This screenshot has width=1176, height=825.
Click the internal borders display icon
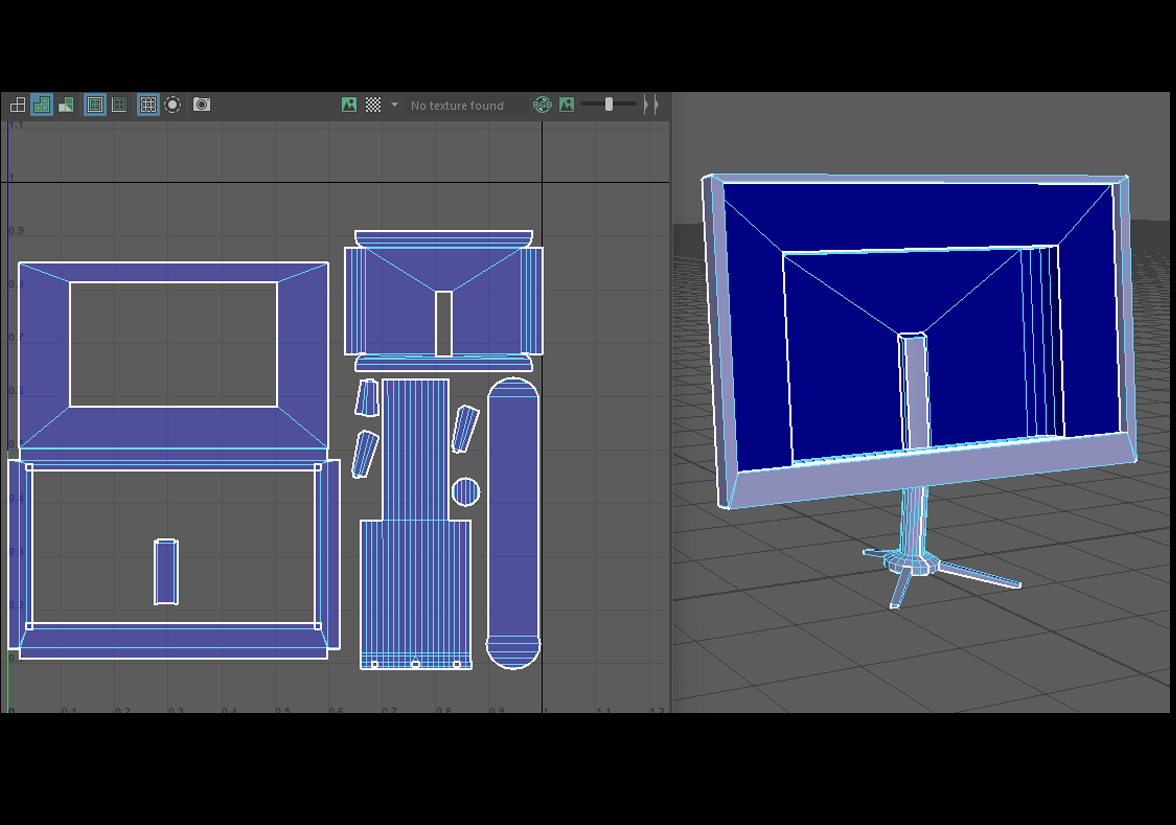(x=119, y=105)
